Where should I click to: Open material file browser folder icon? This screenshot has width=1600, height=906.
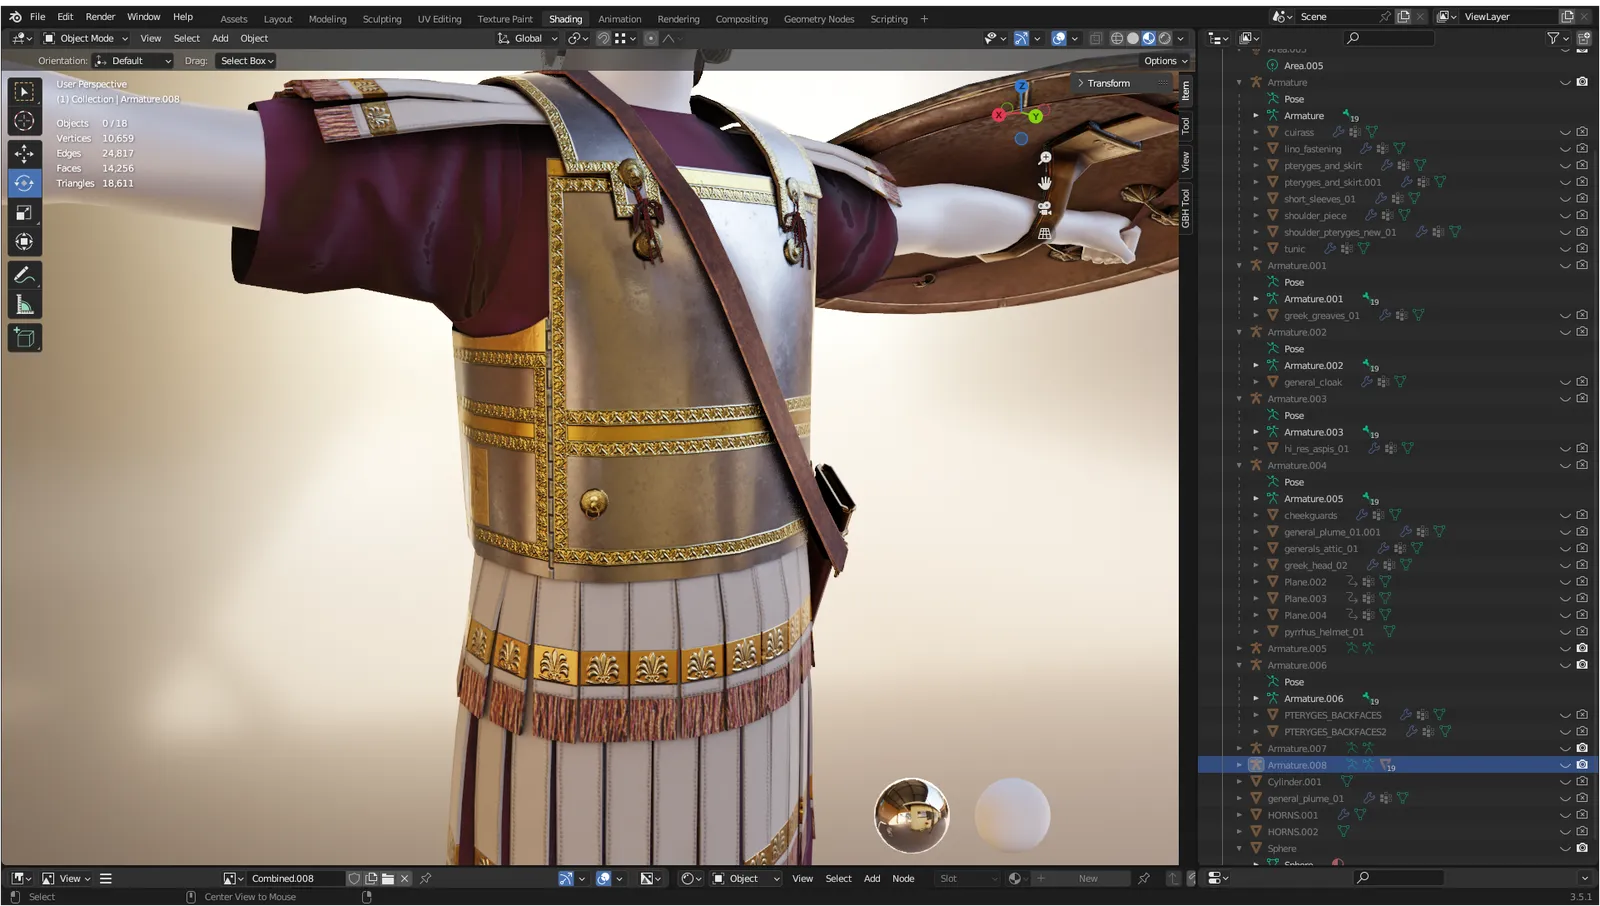tap(388, 879)
